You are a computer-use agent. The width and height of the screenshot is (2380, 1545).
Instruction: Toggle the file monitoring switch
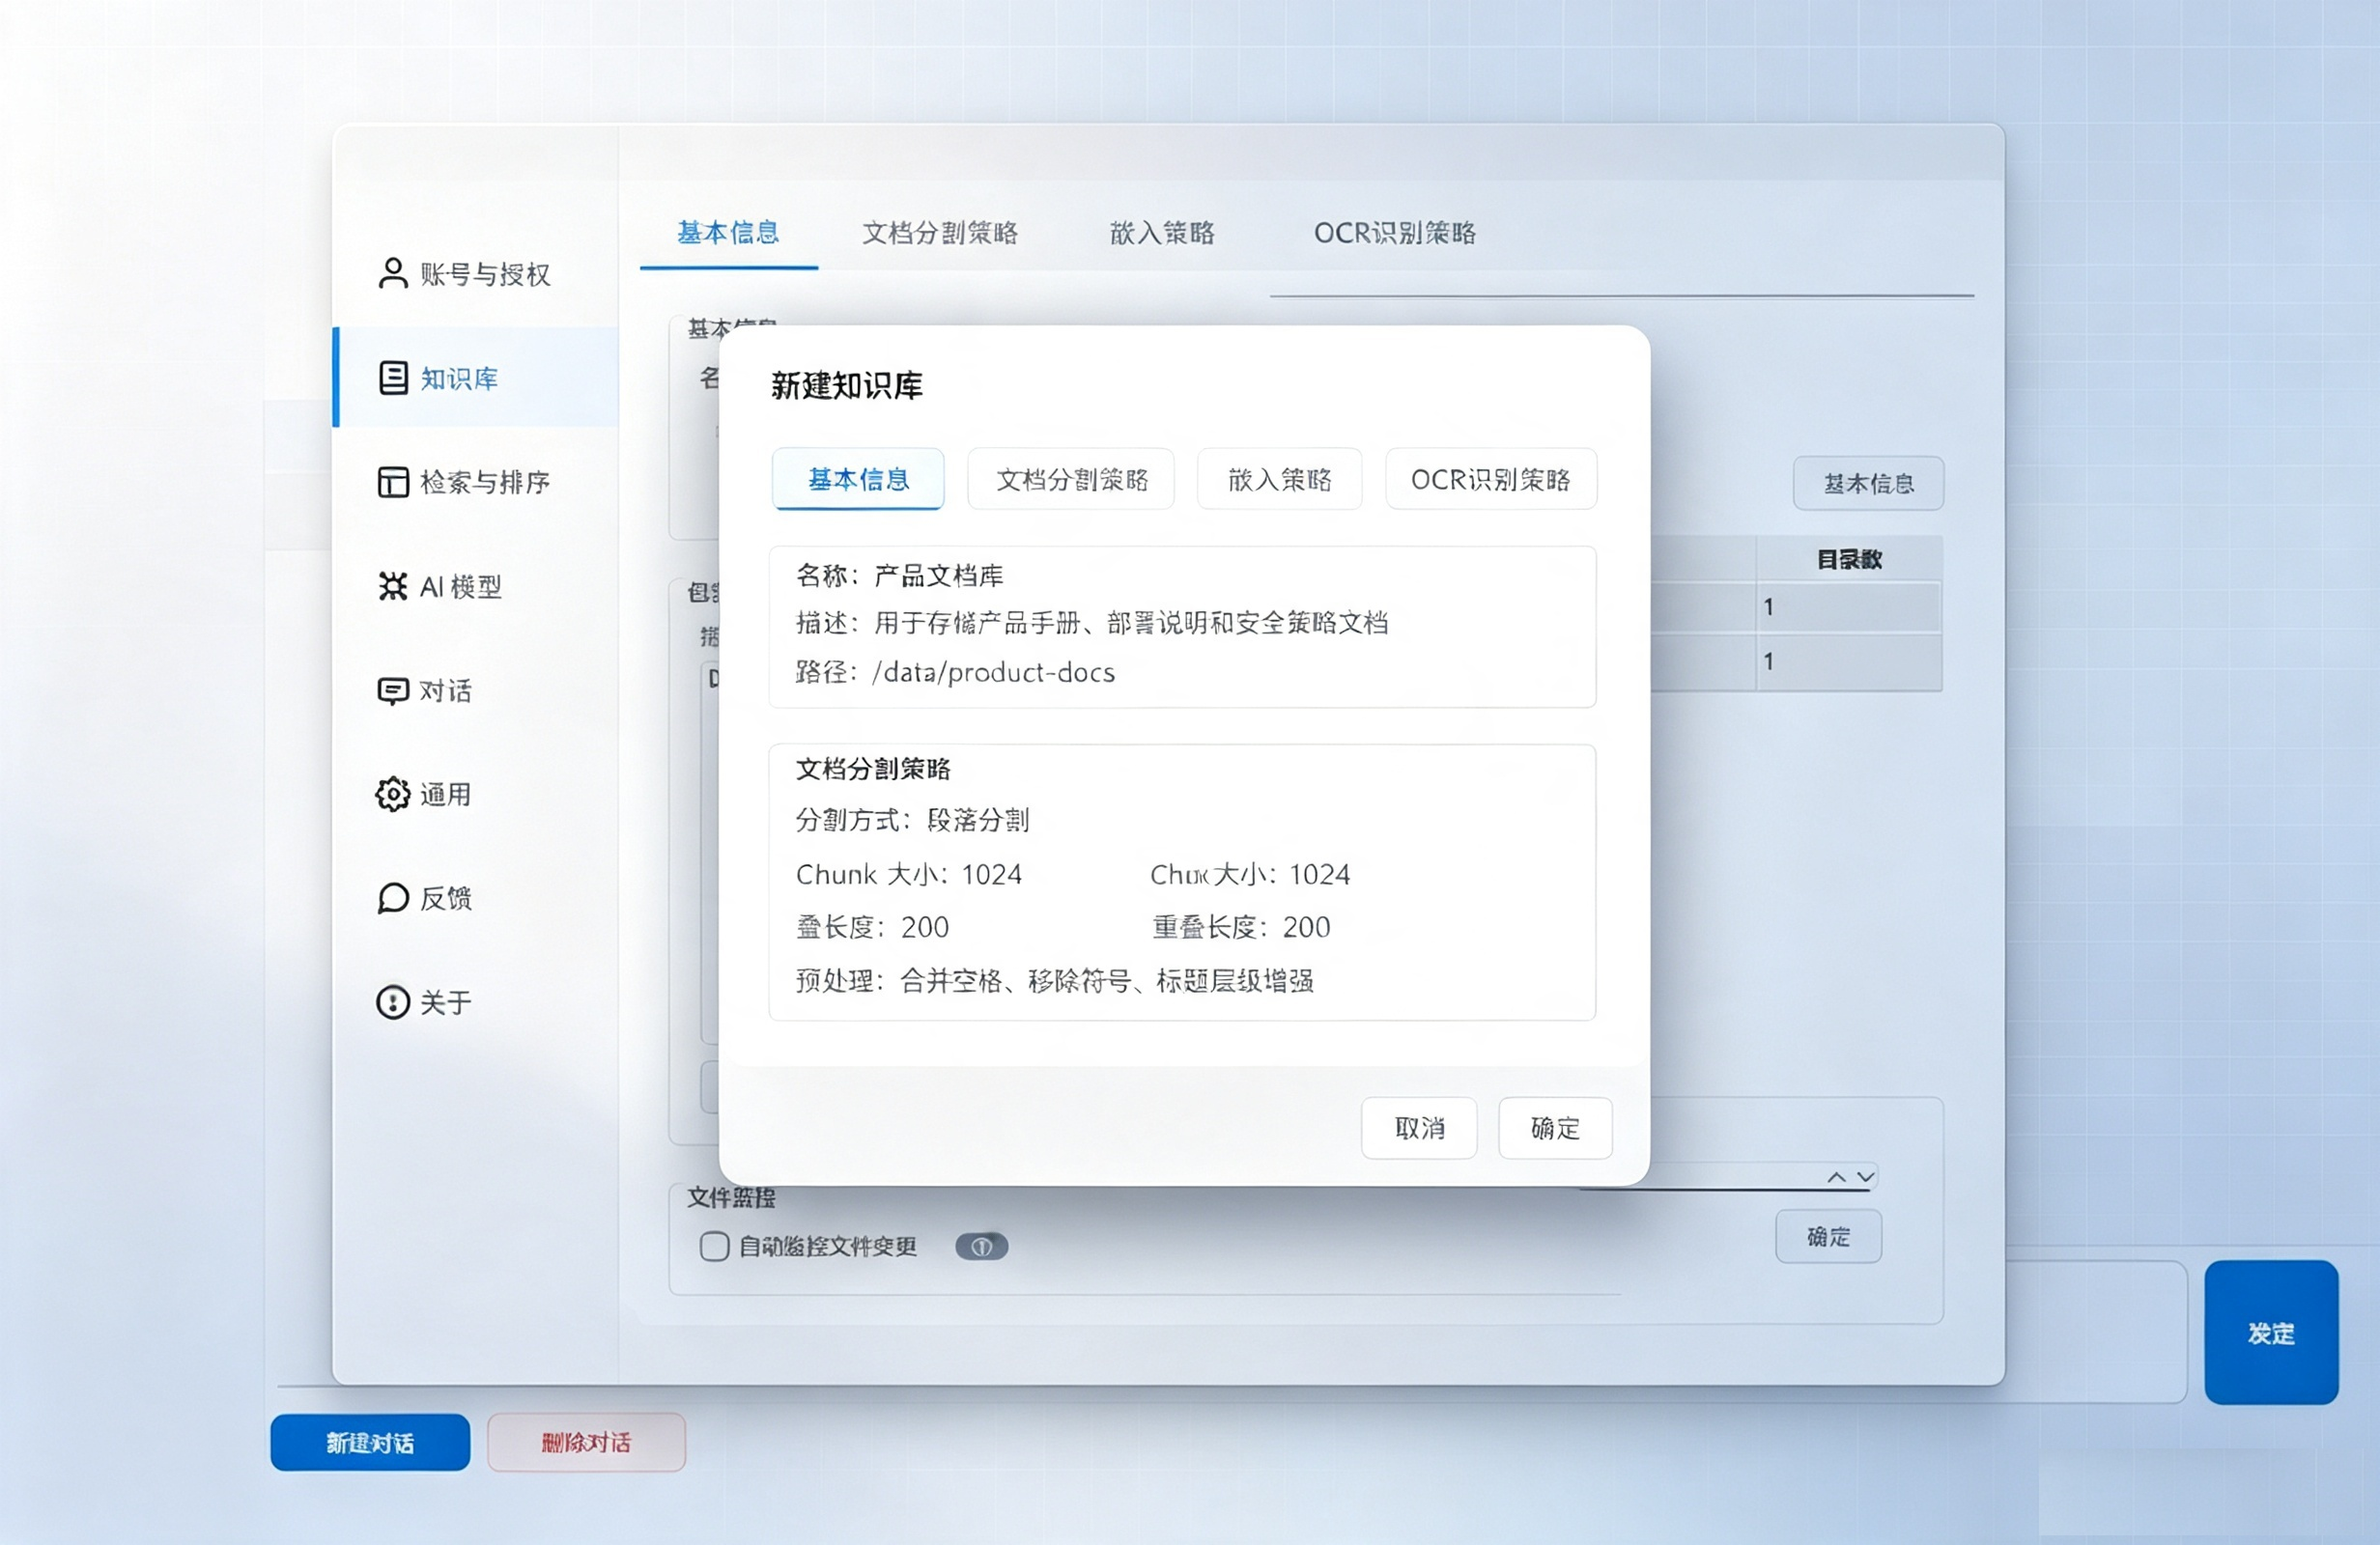981,1246
